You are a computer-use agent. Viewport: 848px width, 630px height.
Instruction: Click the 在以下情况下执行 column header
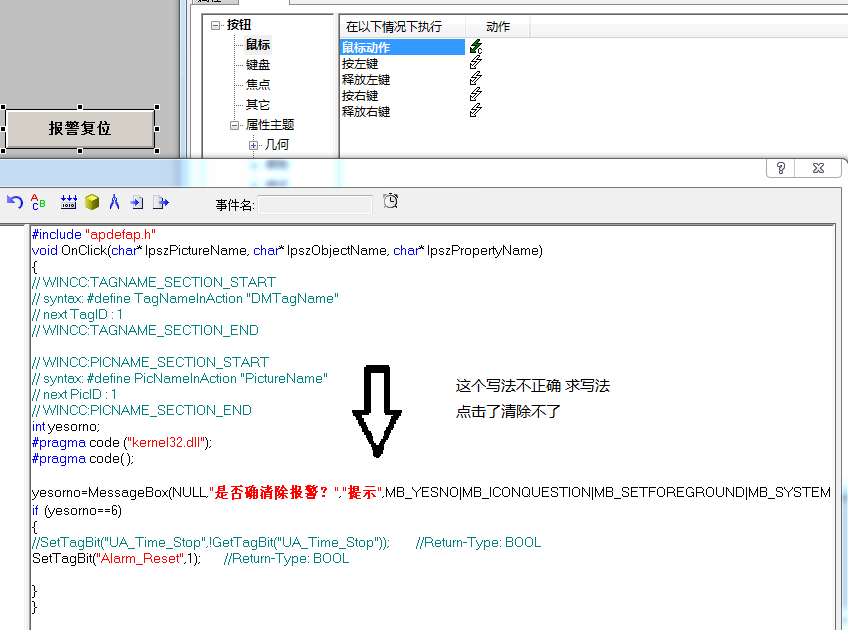[402, 26]
